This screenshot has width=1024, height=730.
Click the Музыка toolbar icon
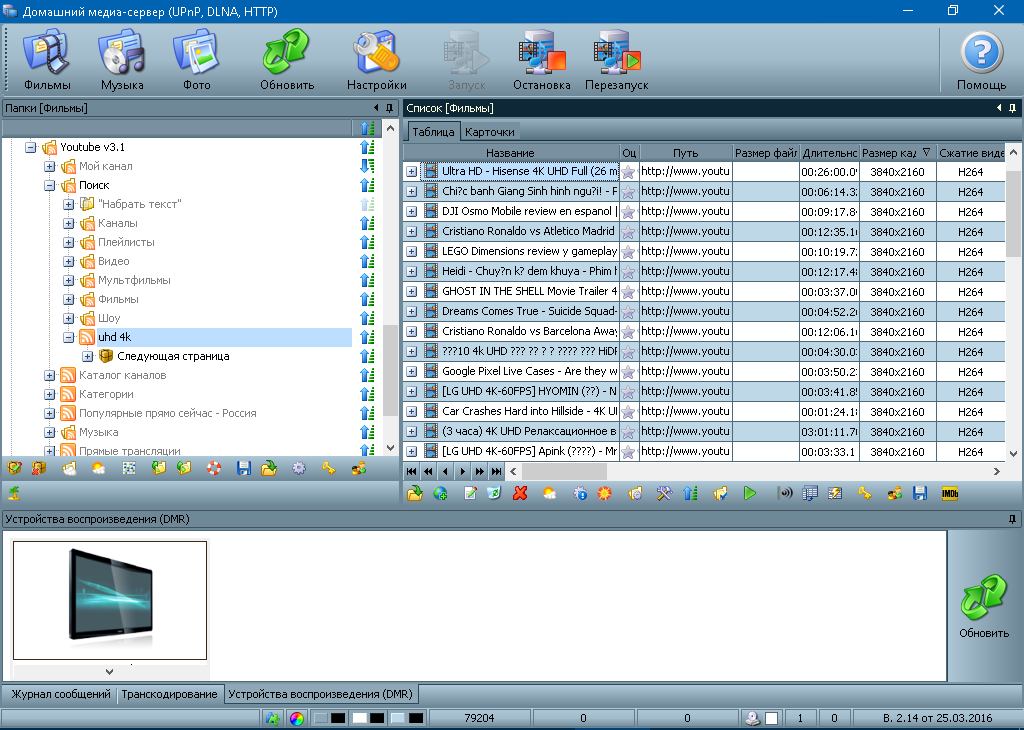pyautogui.click(x=121, y=58)
